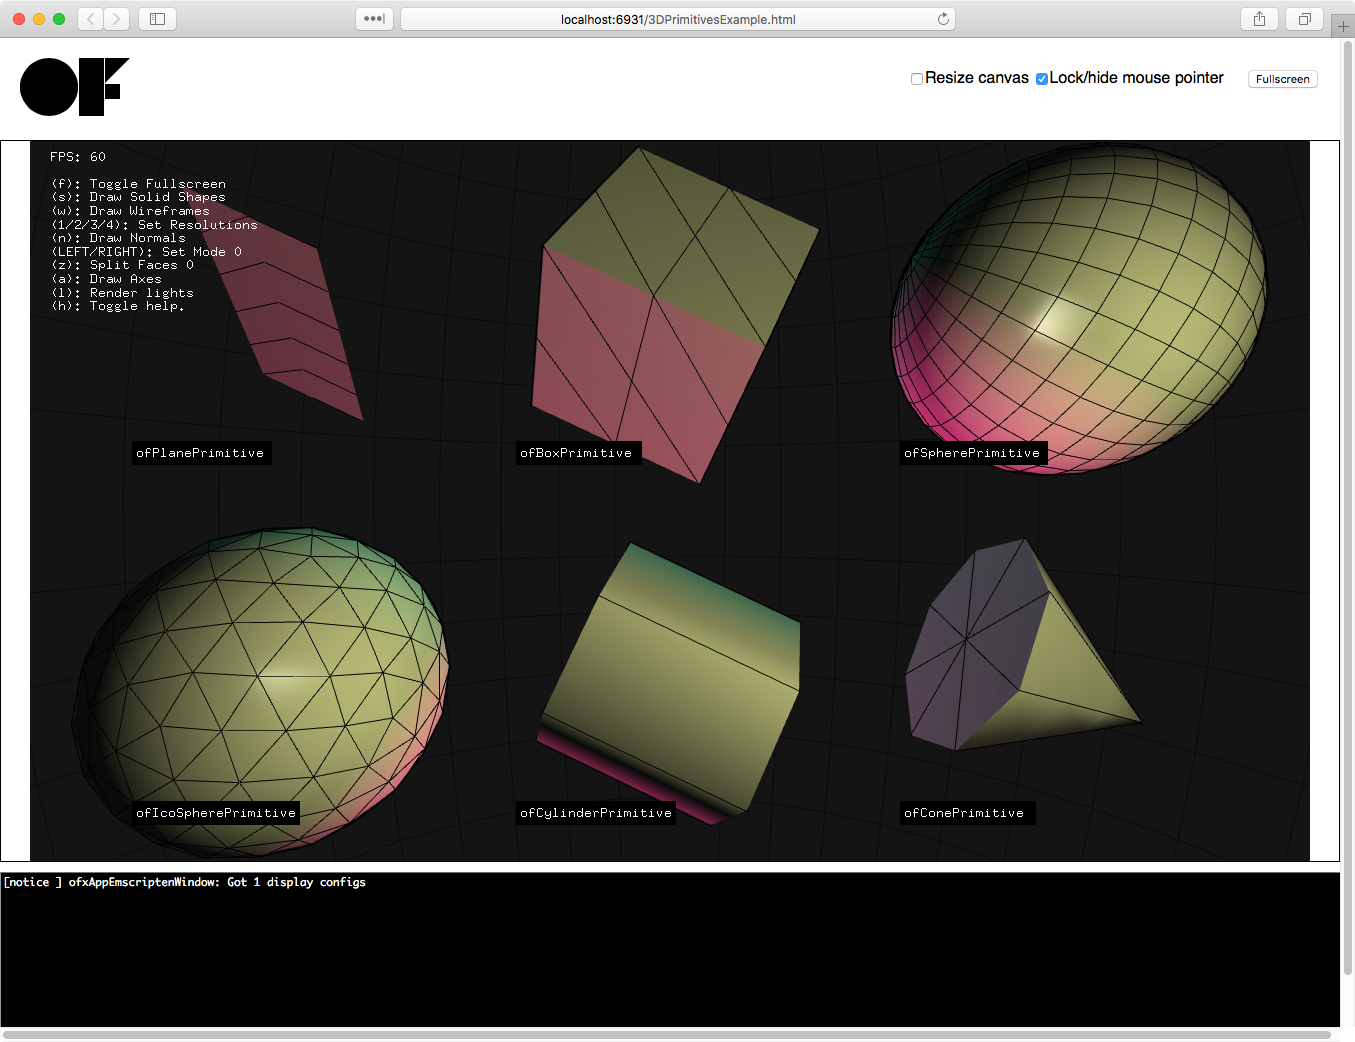Click the ofPlanePrimitive label
This screenshot has width=1355, height=1042.
pos(201,453)
